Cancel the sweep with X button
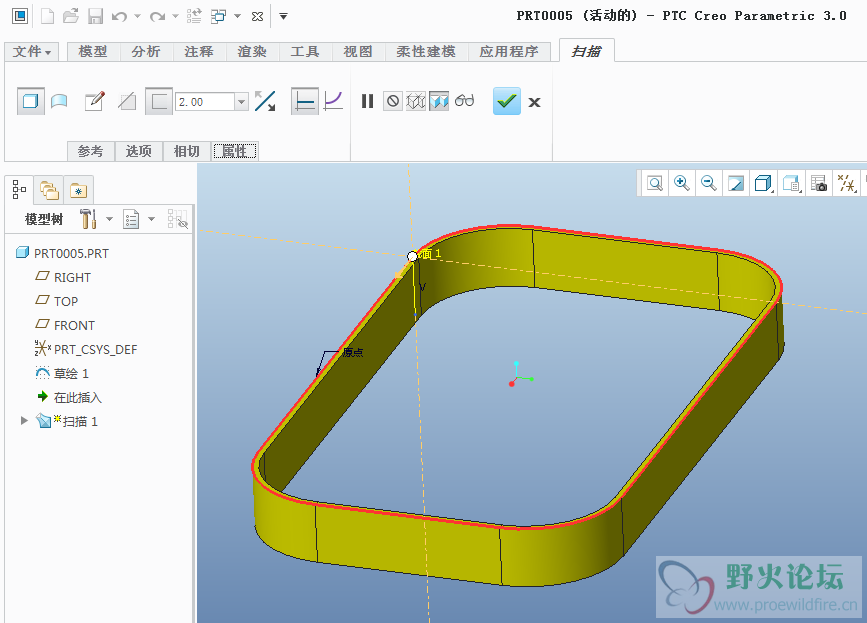The height and width of the screenshot is (623, 867). [534, 102]
